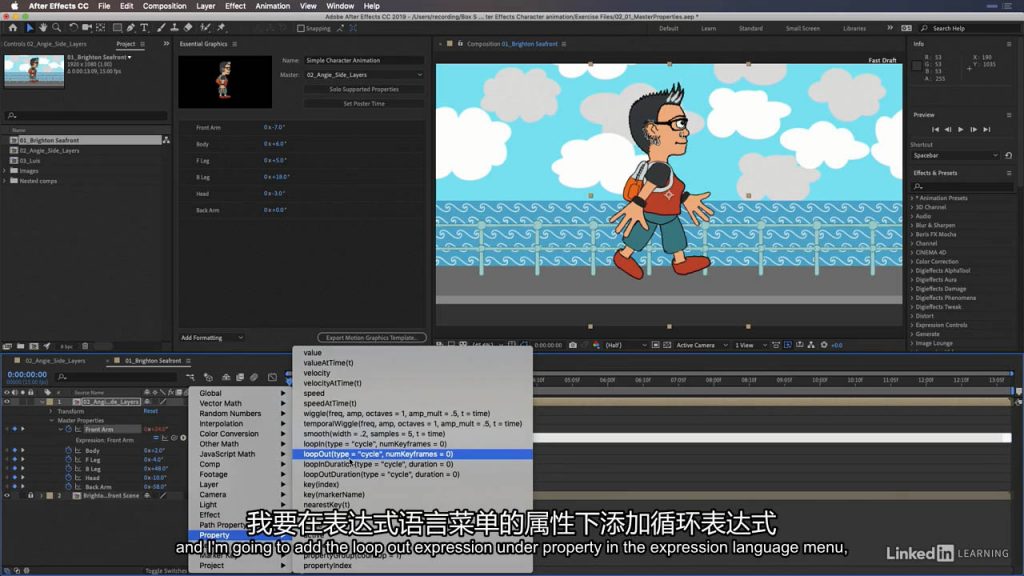Image resolution: width=1024 pixels, height=576 pixels.
Task: Toggle the enable expression equals icon
Action: click(156, 438)
